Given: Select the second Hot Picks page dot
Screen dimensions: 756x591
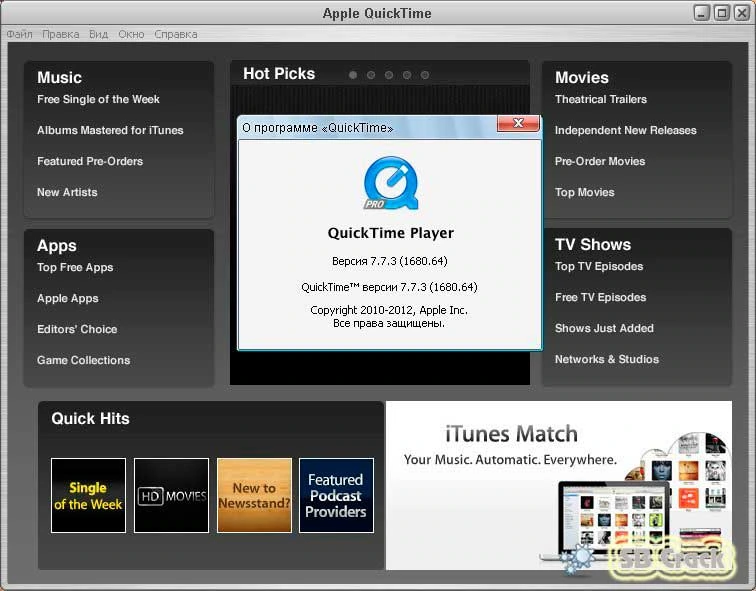Looking at the screenshot, I should pos(371,75).
